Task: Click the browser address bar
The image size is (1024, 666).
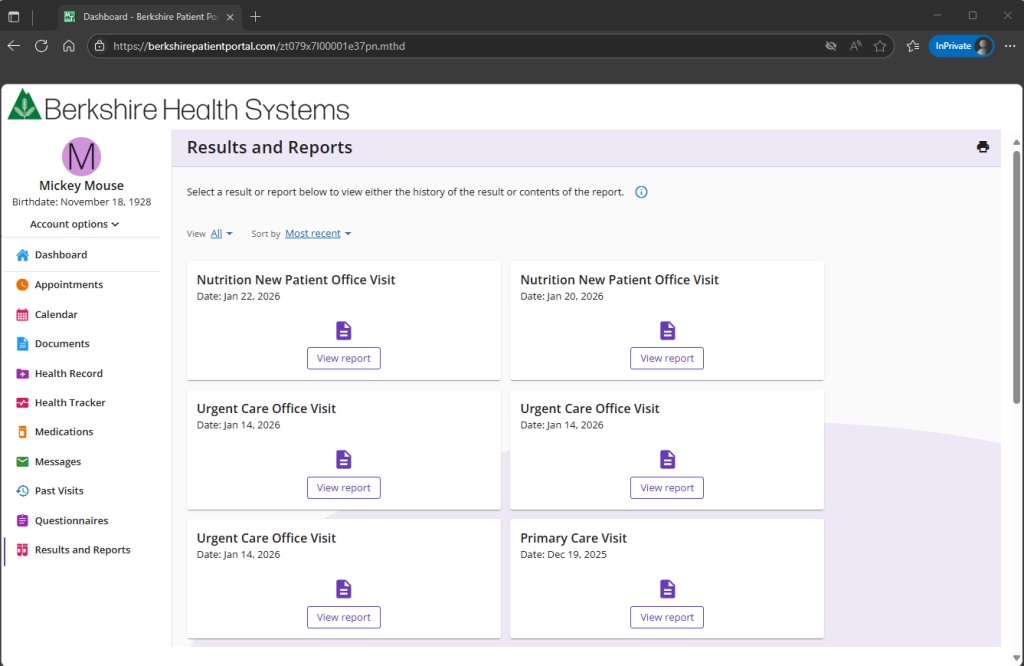Action: coord(450,46)
